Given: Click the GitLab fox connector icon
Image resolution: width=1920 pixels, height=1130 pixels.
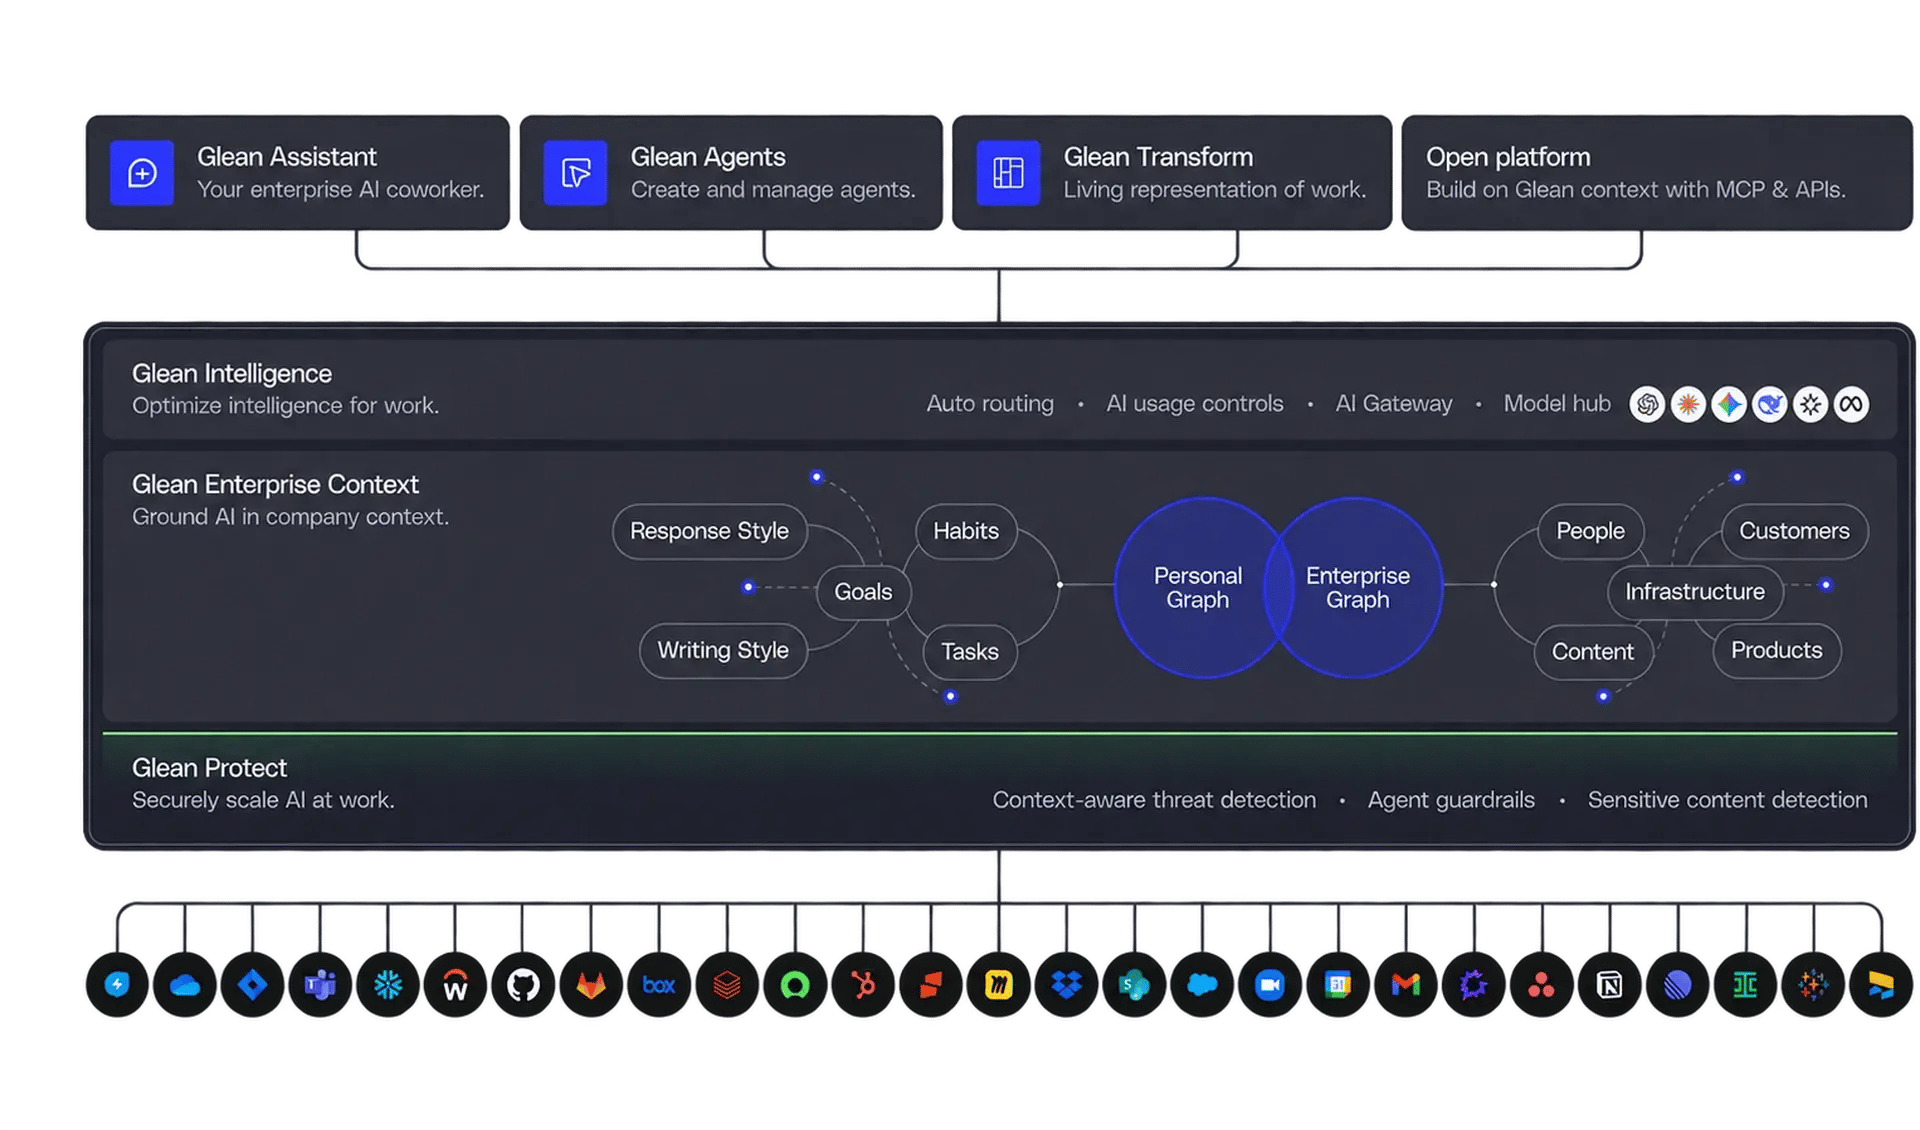Looking at the screenshot, I should 591,985.
